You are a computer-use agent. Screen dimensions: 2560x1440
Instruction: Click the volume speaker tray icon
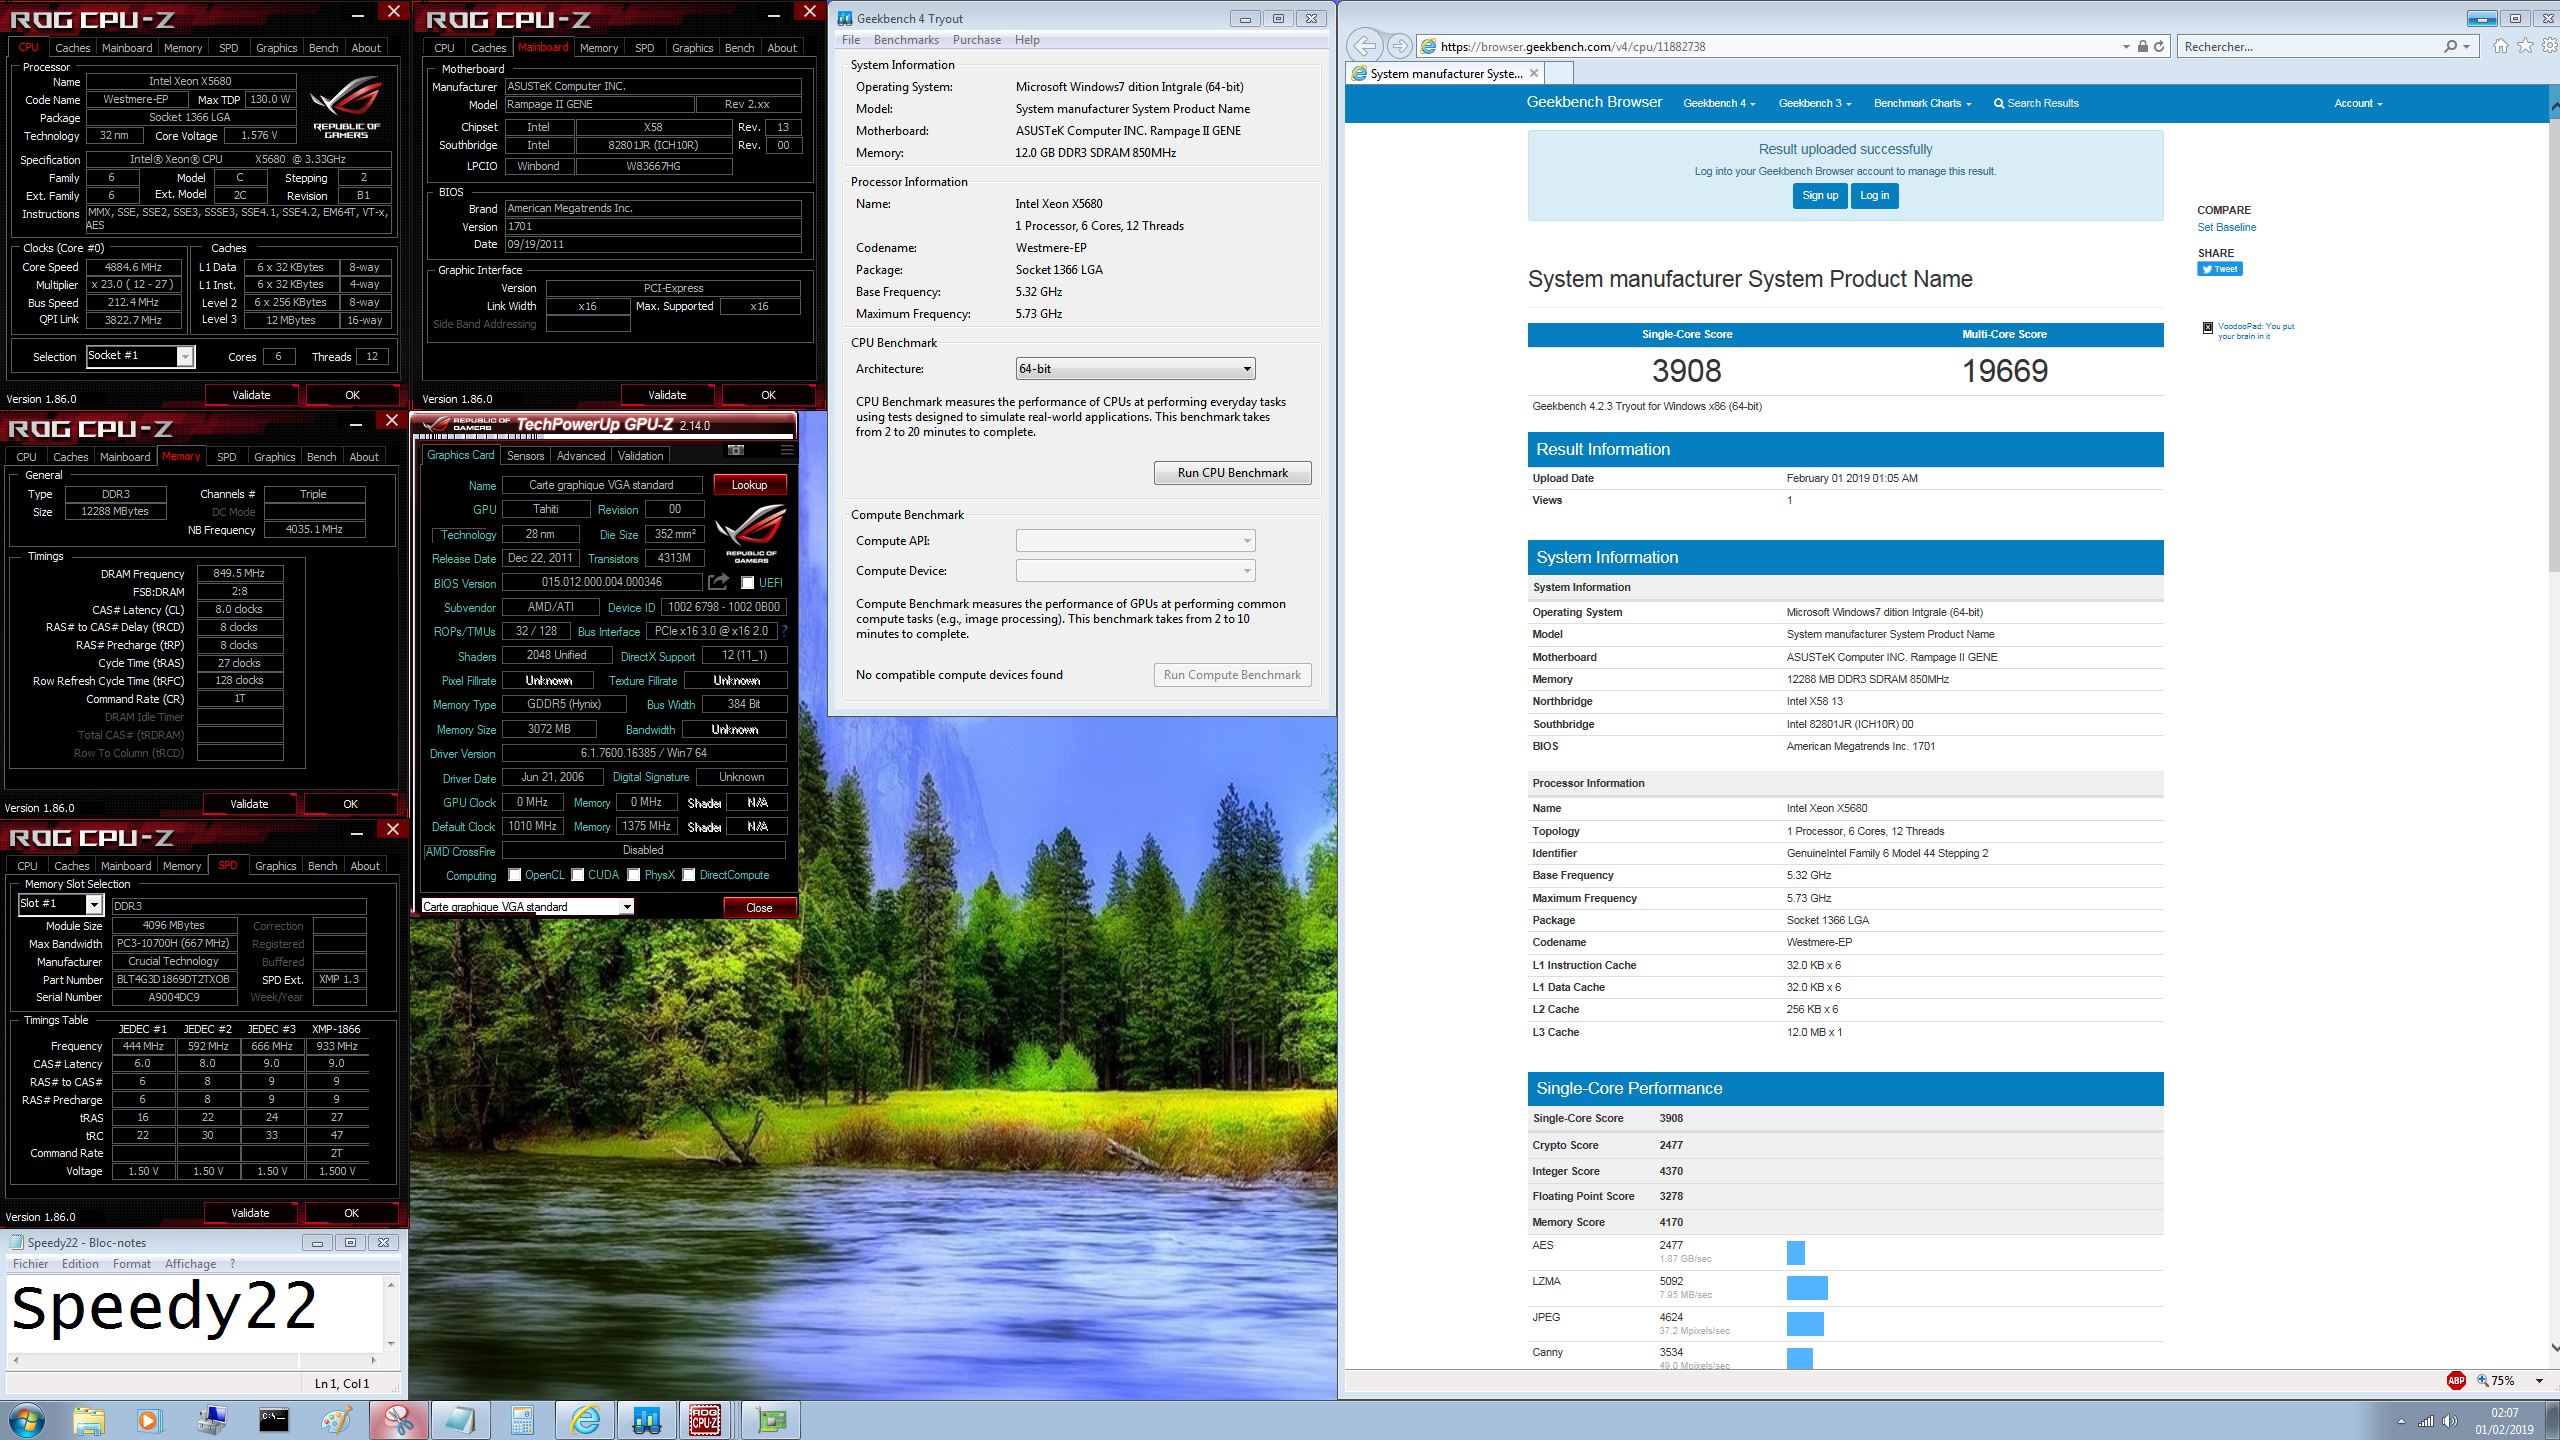(2449, 1421)
